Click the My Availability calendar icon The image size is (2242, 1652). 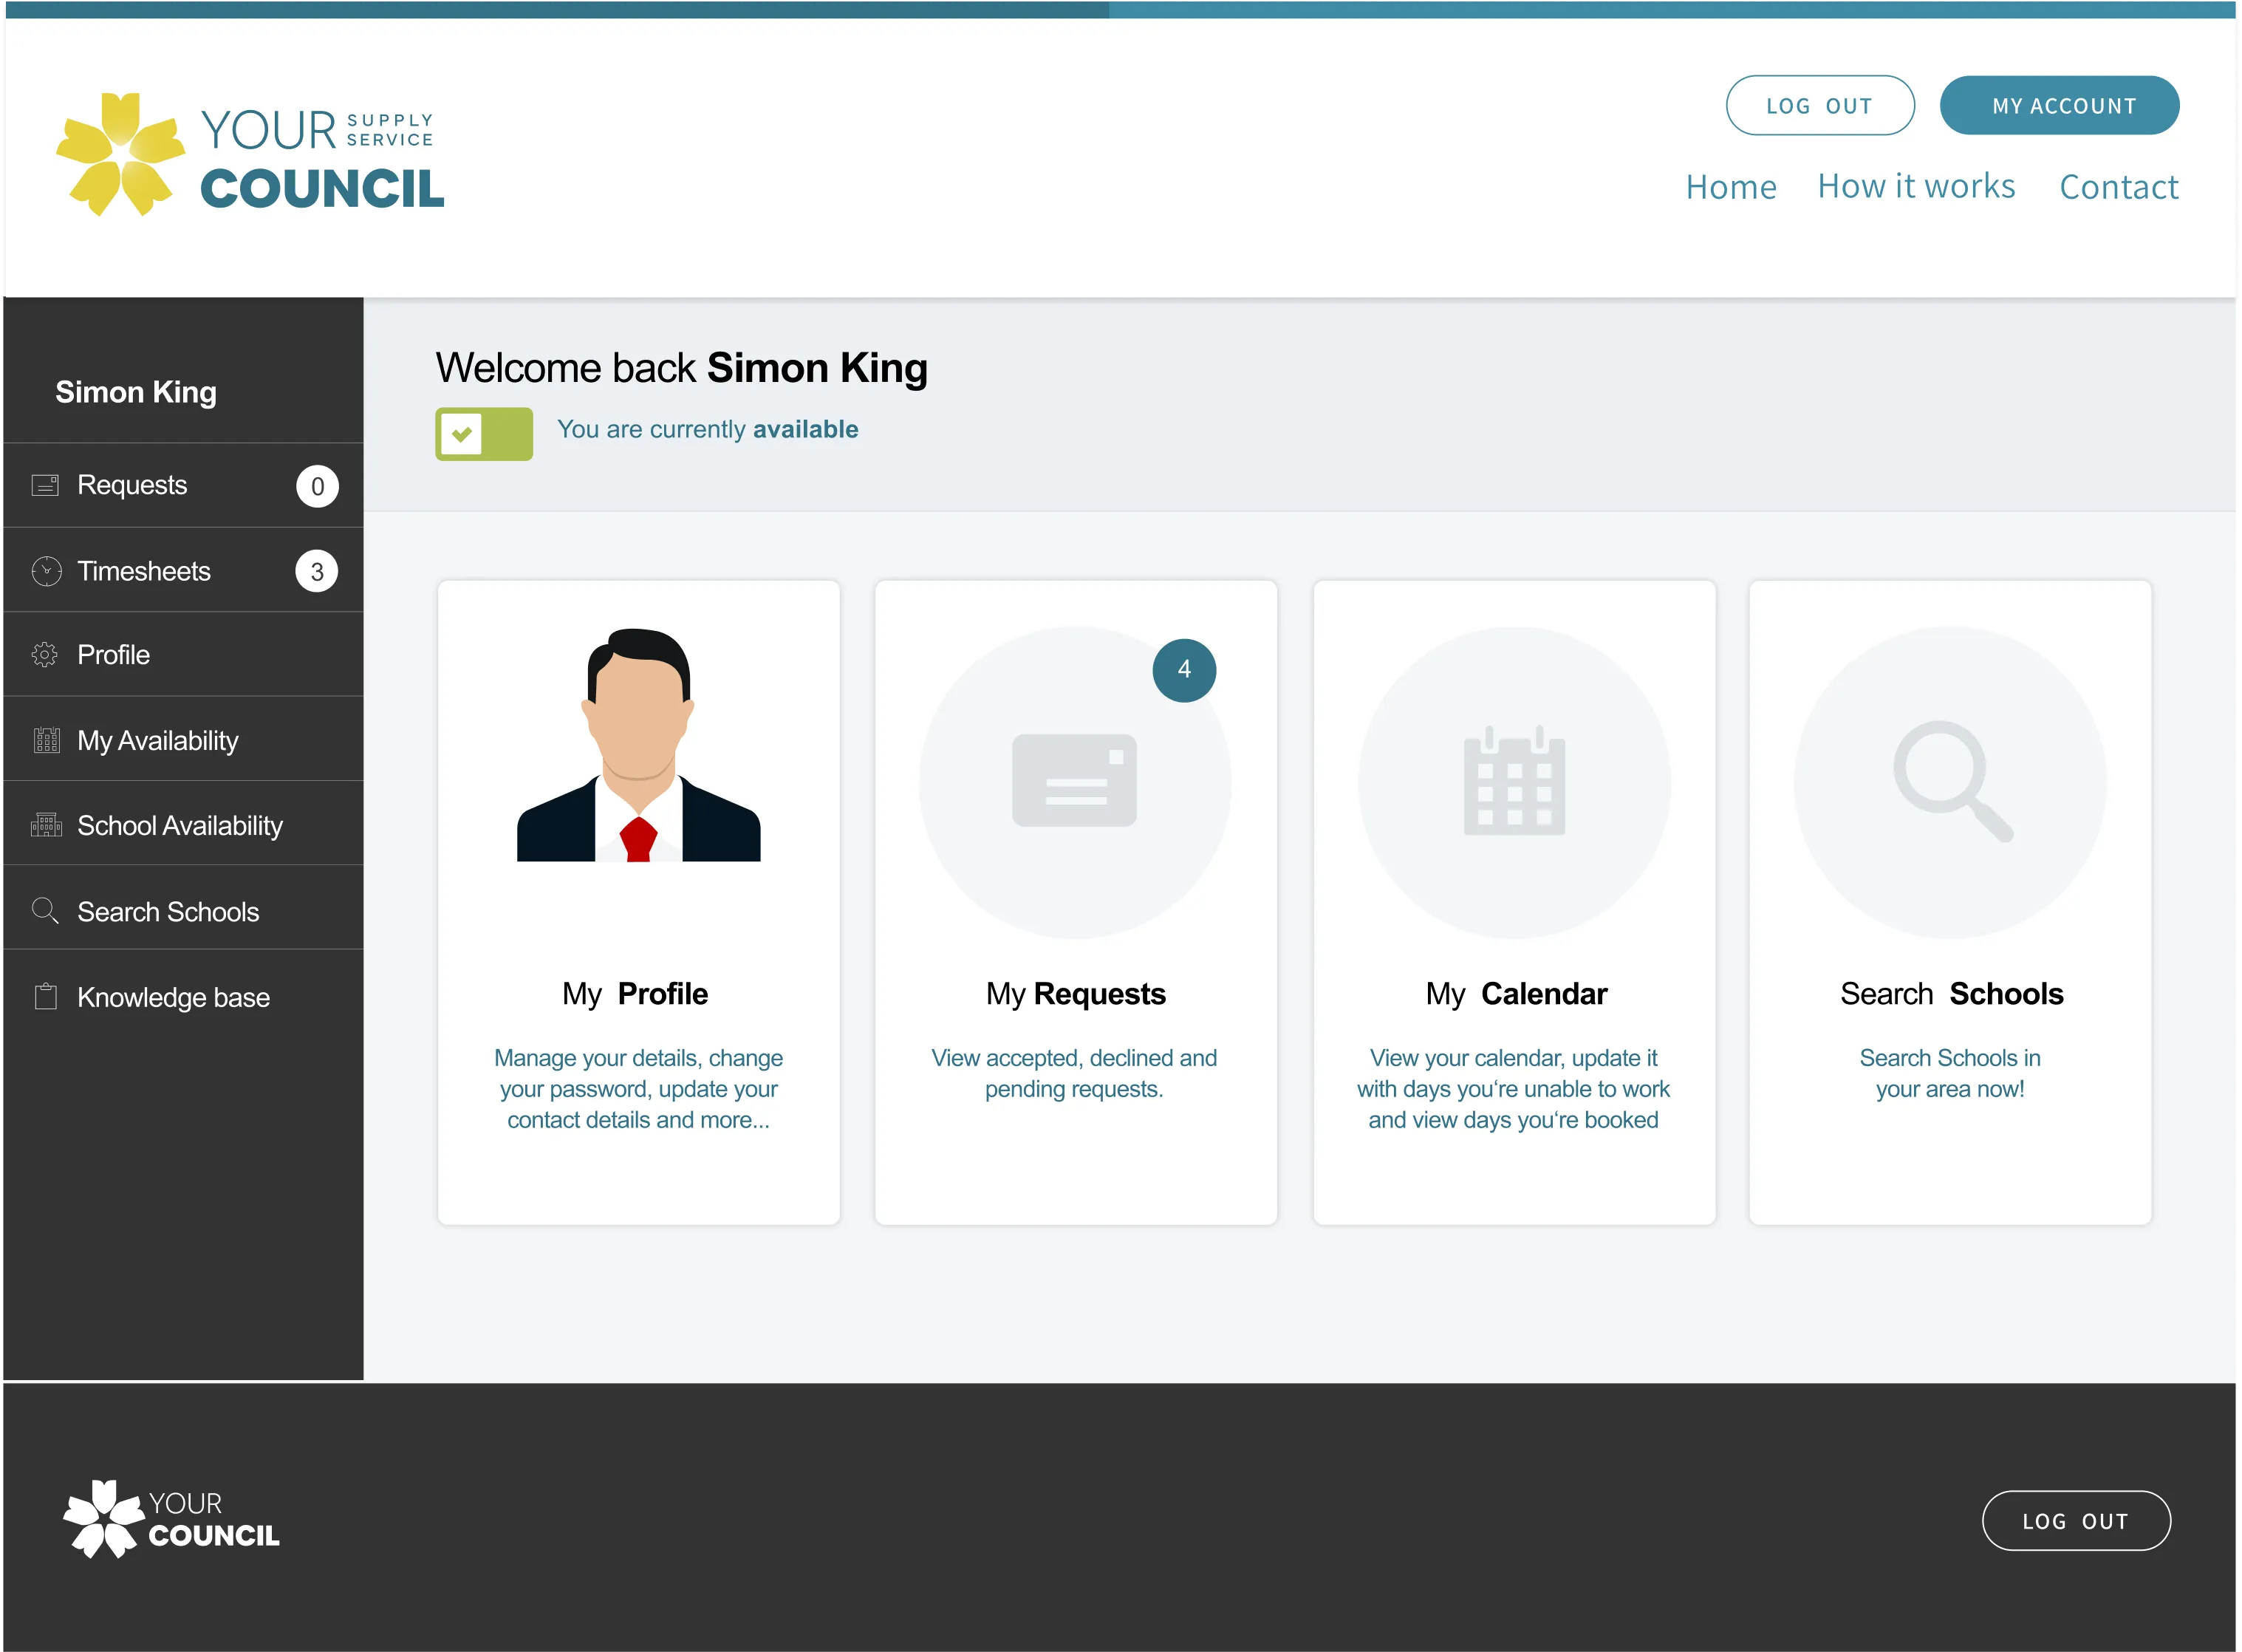[46, 740]
